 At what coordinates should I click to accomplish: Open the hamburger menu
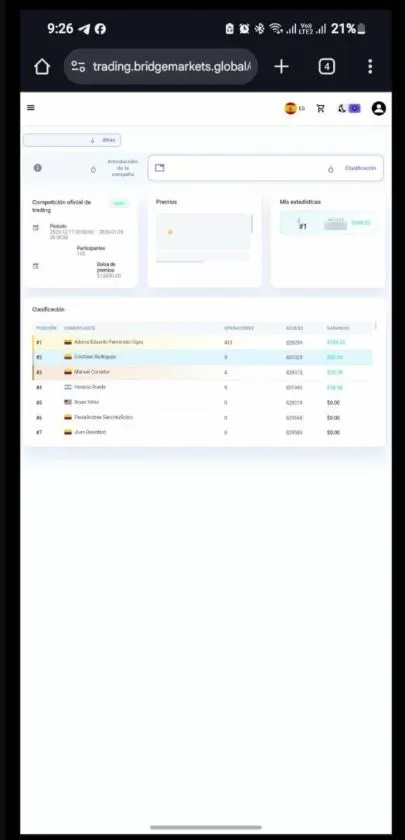point(31,108)
